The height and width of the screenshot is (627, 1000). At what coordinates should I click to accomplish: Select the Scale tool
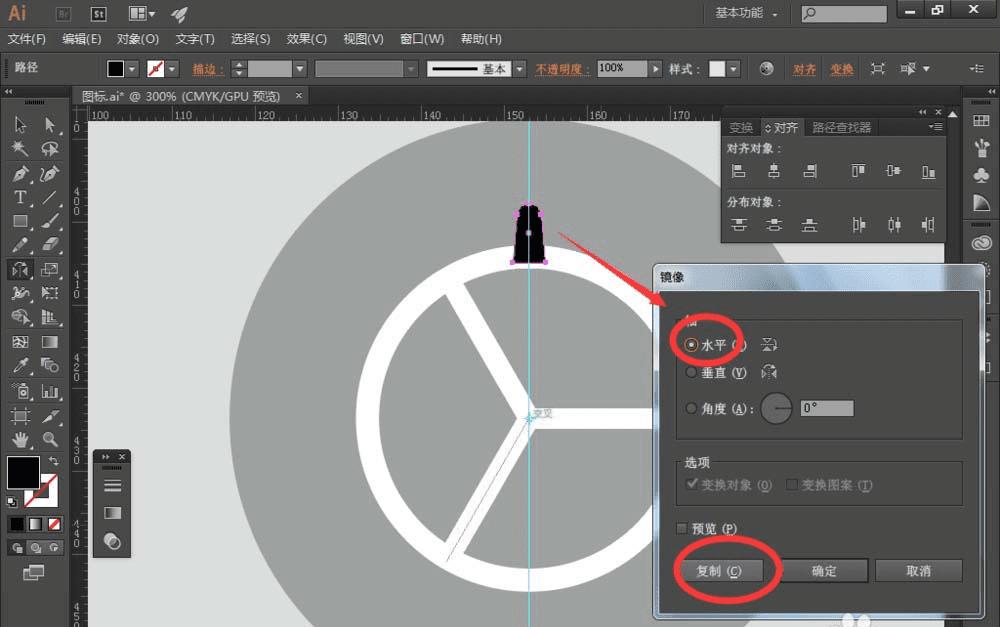pyautogui.click(x=50, y=269)
